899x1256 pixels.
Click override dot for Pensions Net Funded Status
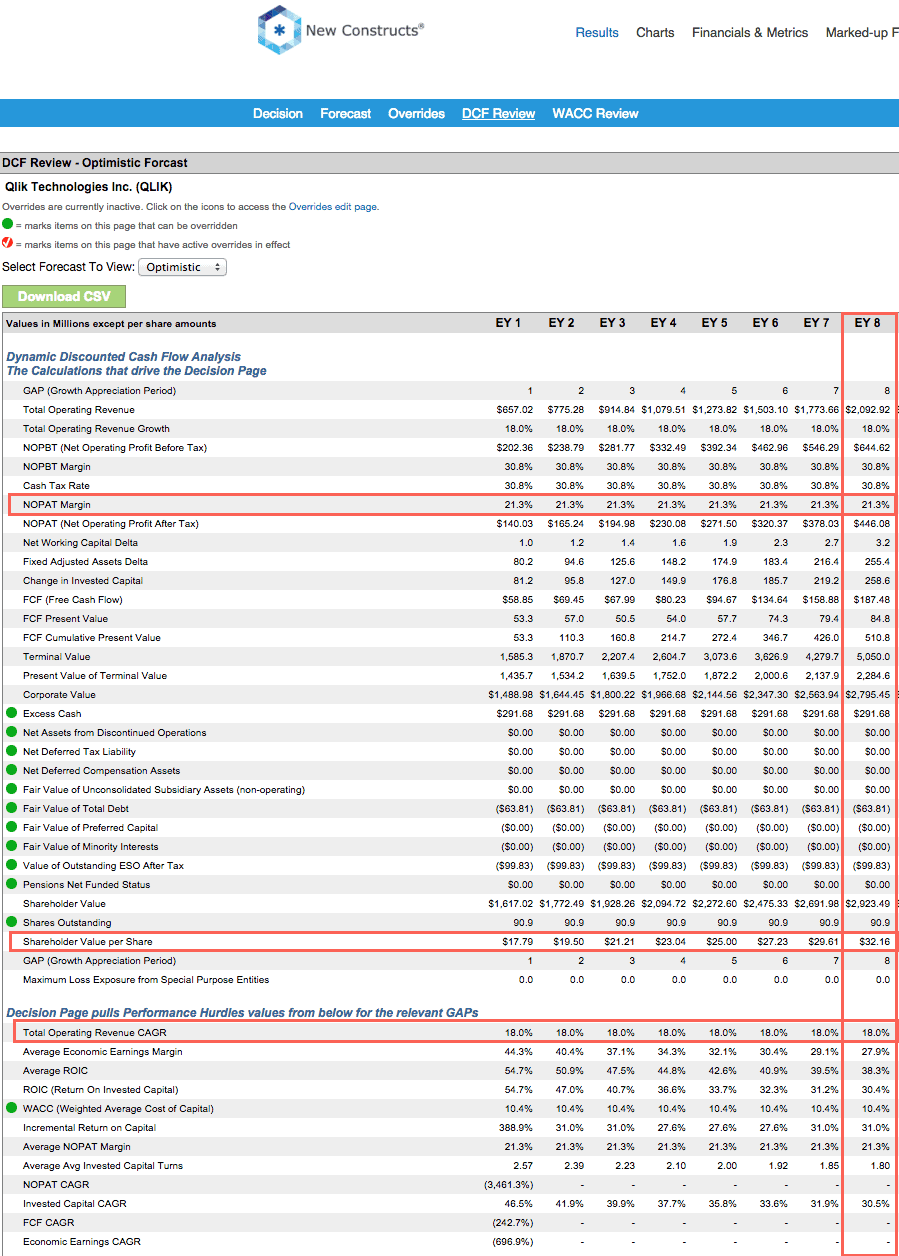(x=12, y=884)
